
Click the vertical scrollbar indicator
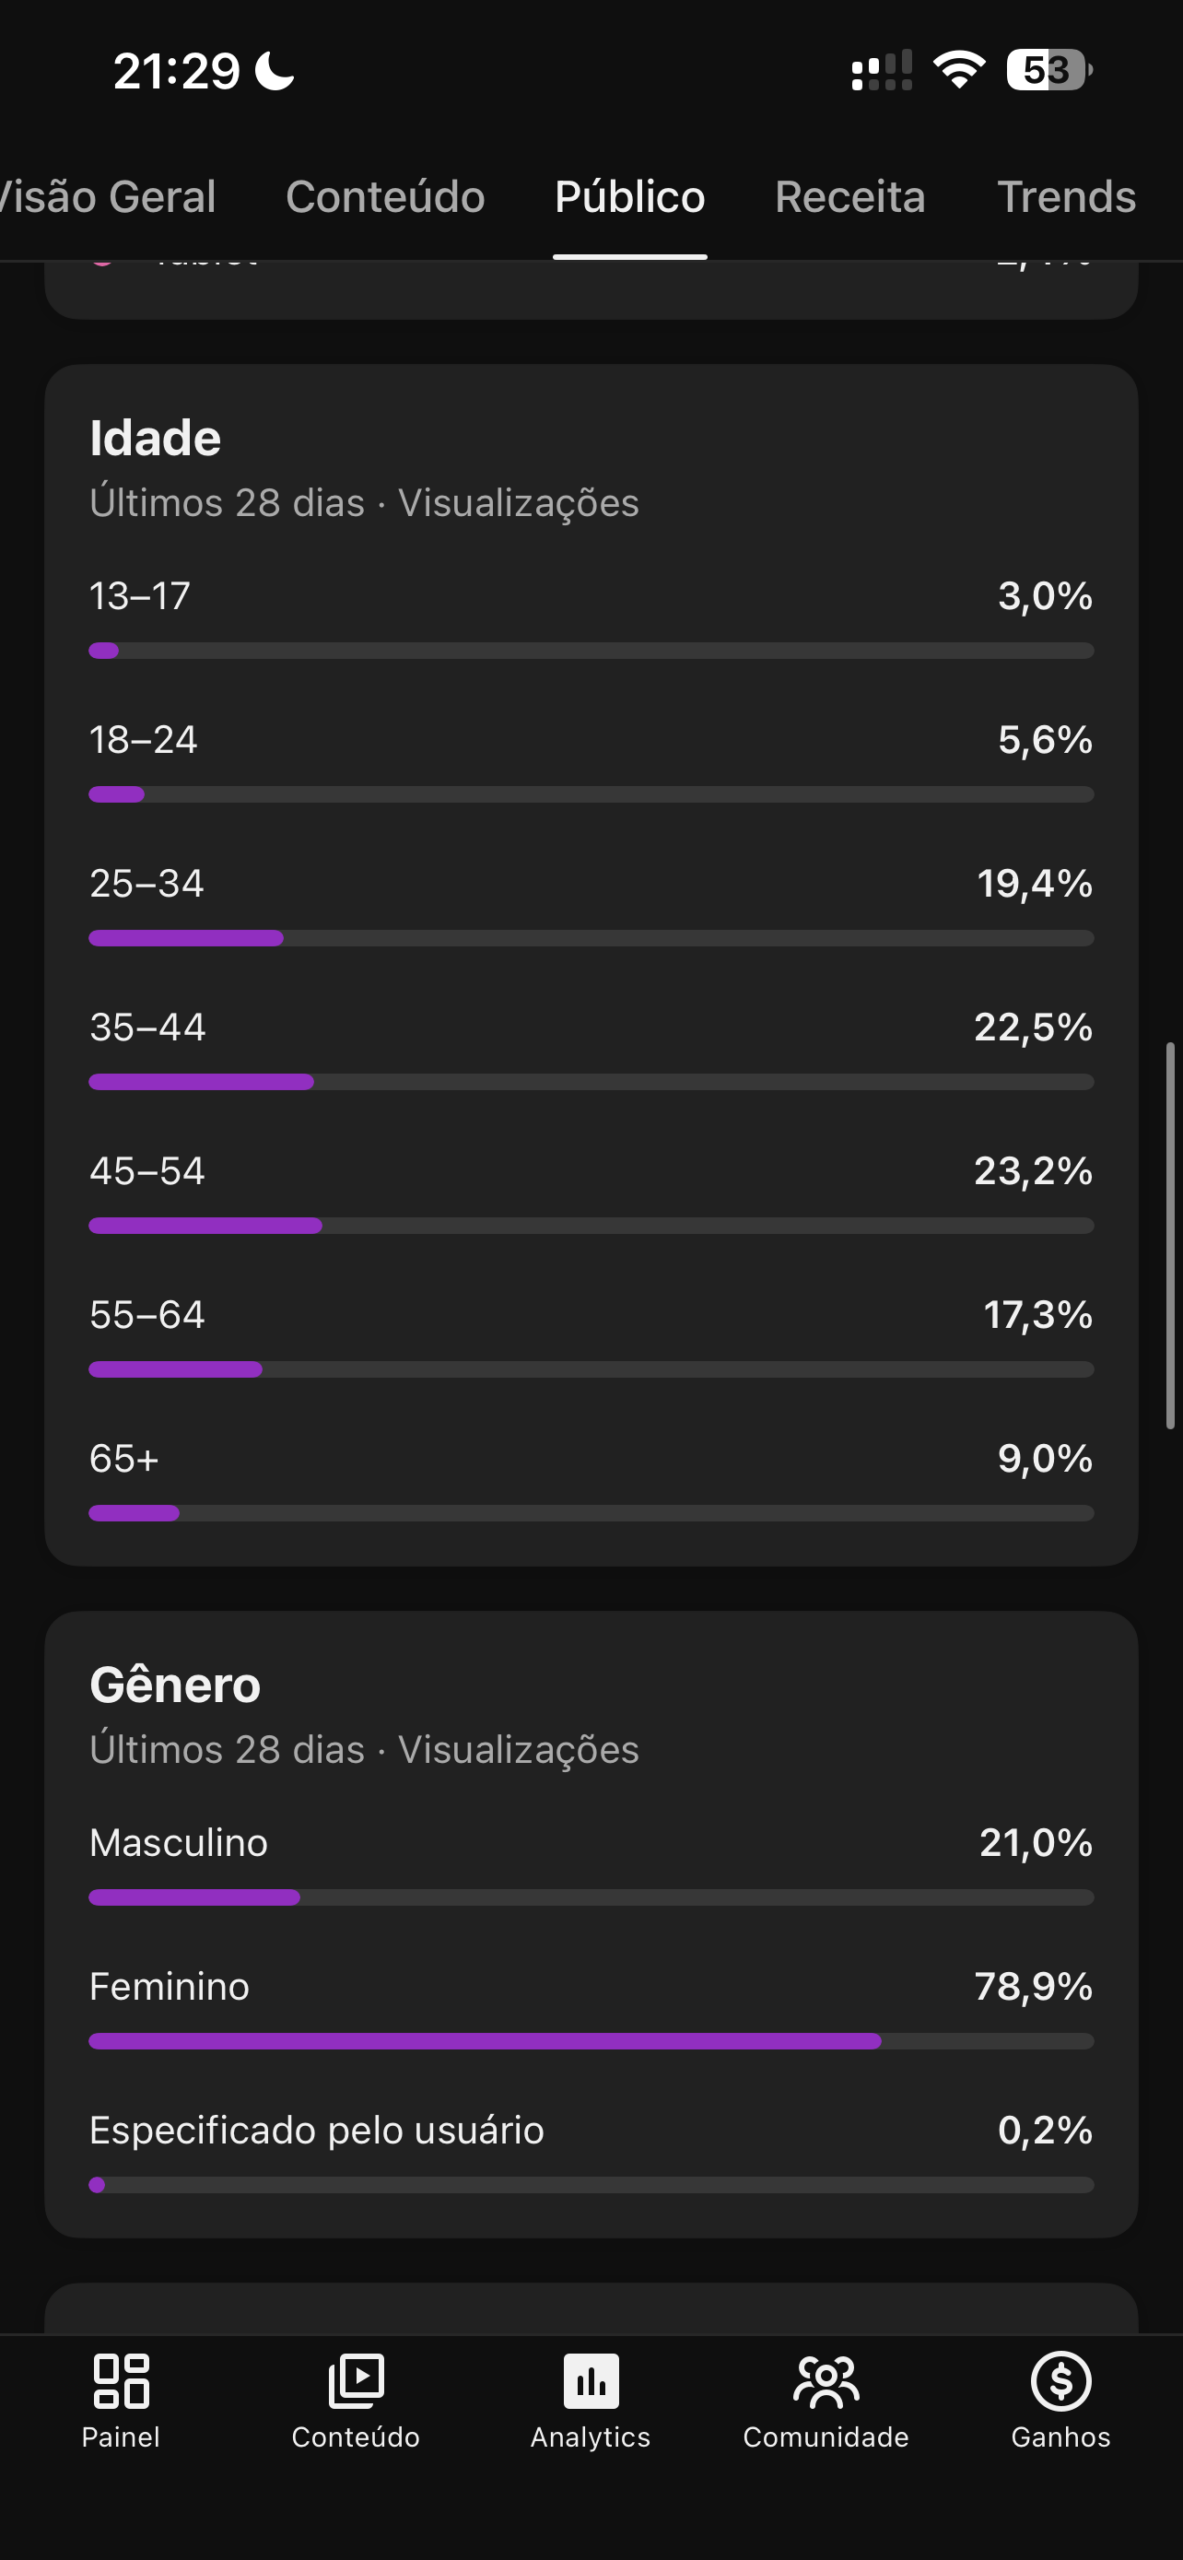pos(1169,1236)
